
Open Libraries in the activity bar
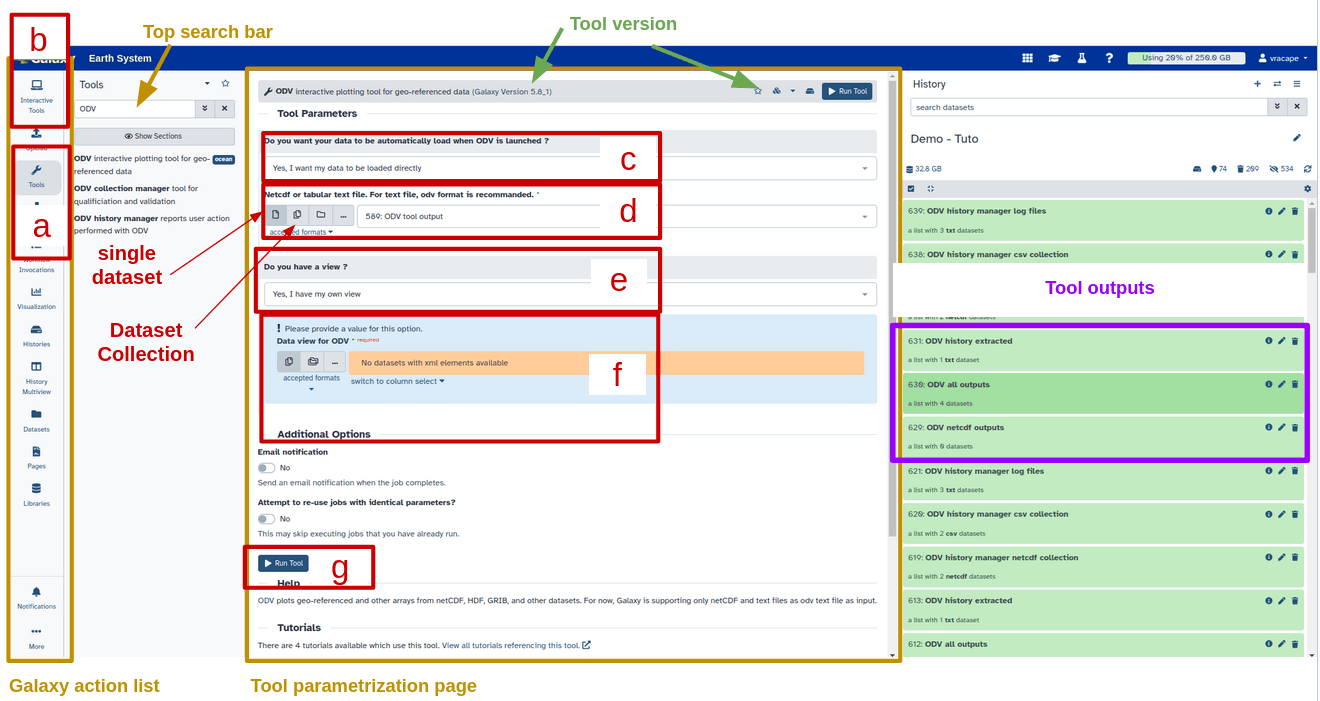[x=37, y=493]
